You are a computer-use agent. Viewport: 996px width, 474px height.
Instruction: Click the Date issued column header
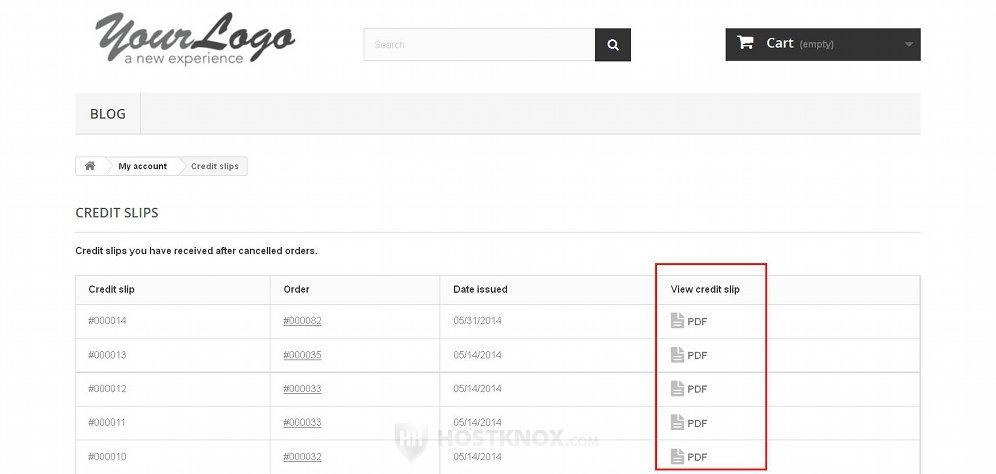coord(480,289)
